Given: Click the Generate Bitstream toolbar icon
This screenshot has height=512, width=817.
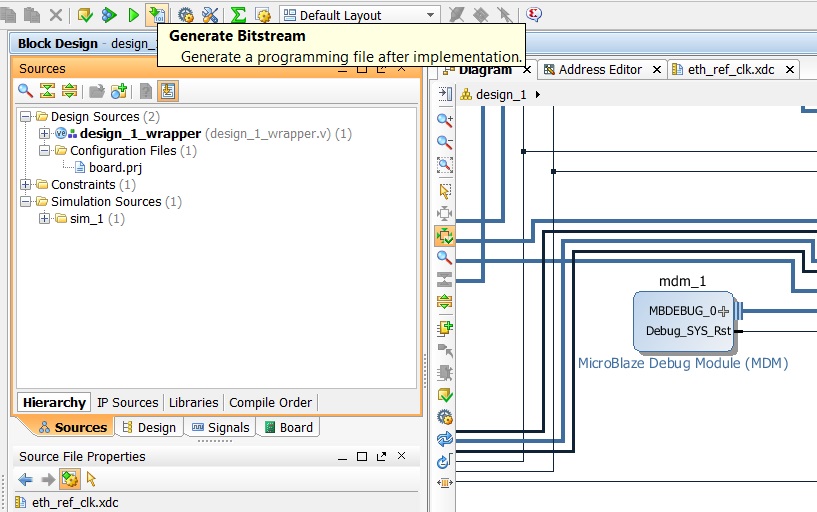Looking at the screenshot, I should (x=156, y=15).
